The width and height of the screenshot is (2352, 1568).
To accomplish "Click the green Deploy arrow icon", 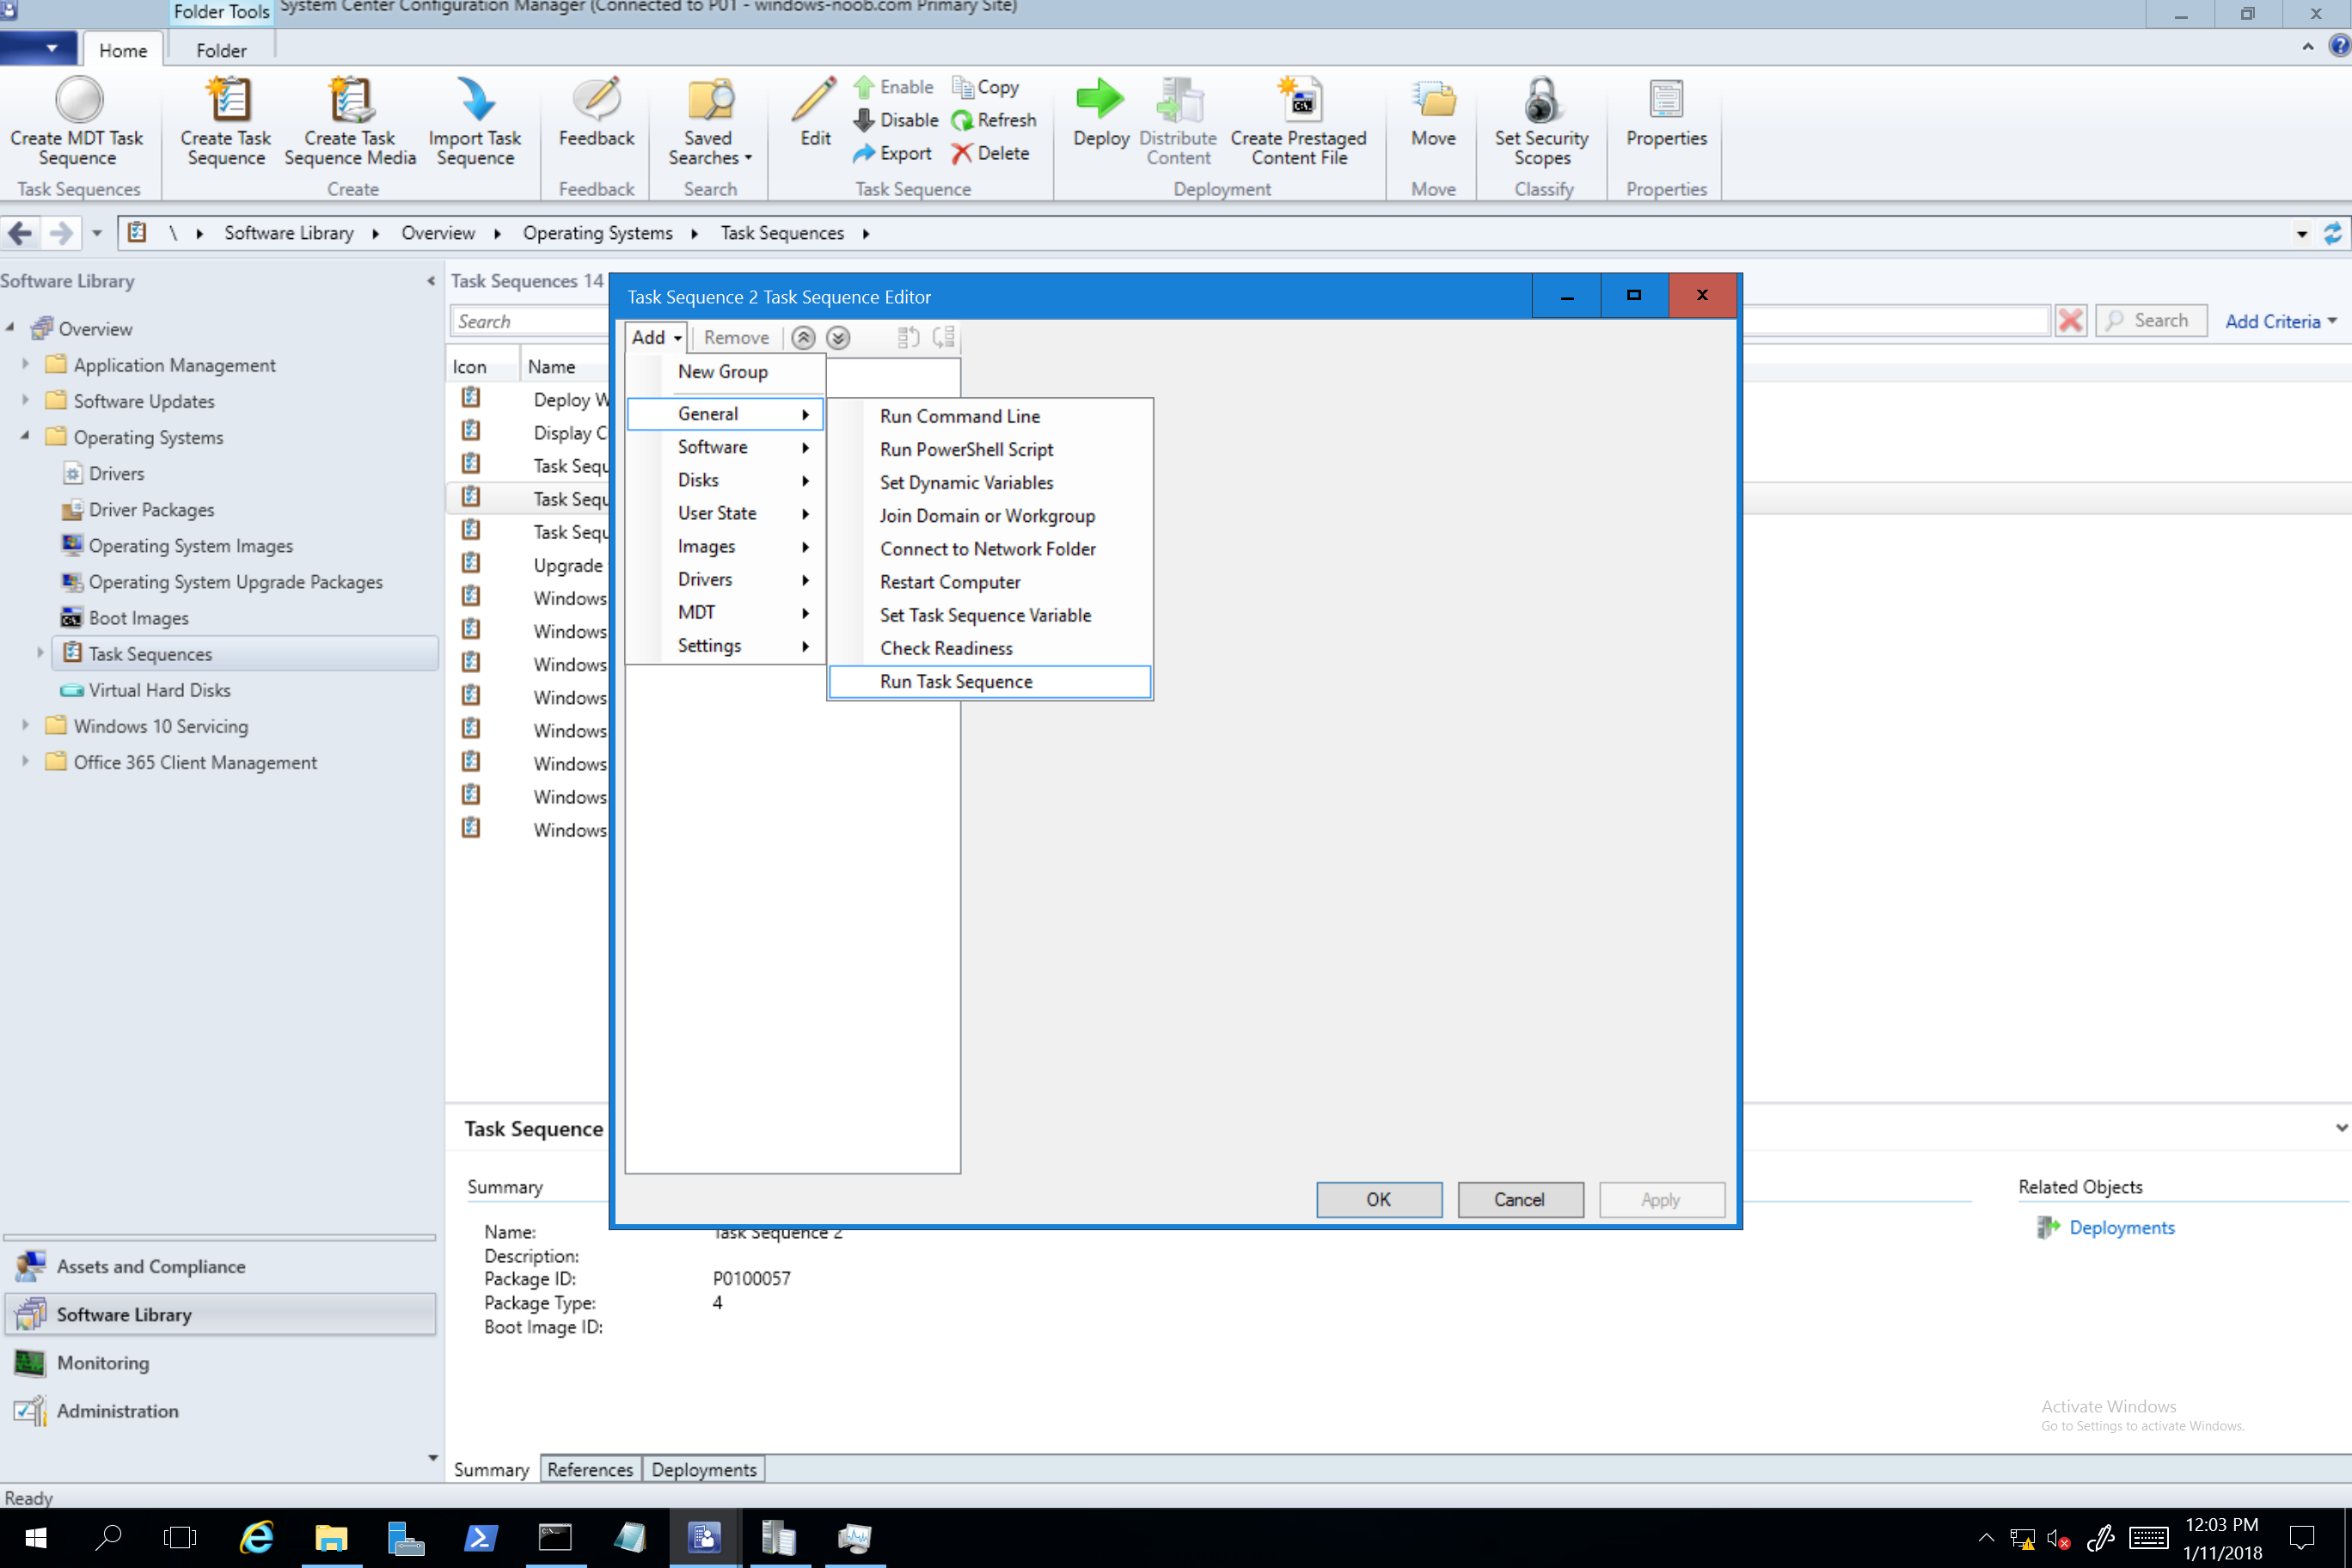I will tap(1100, 98).
